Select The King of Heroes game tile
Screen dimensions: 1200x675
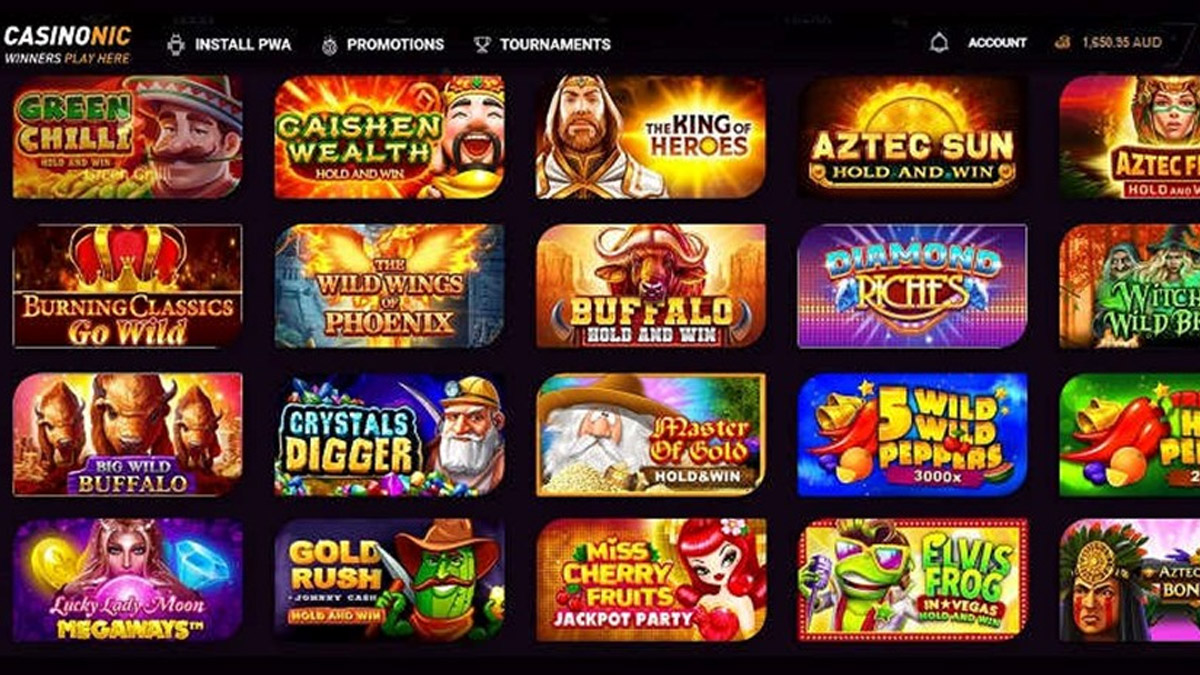[x=651, y=137]
